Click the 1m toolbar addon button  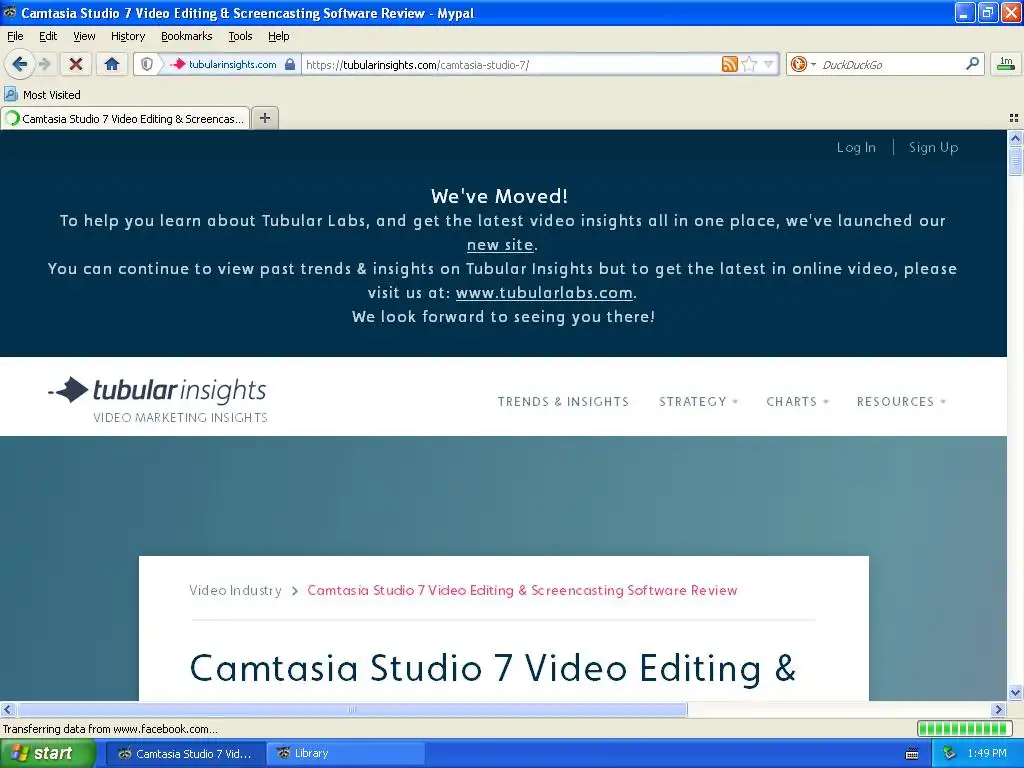coord(1006,64)
